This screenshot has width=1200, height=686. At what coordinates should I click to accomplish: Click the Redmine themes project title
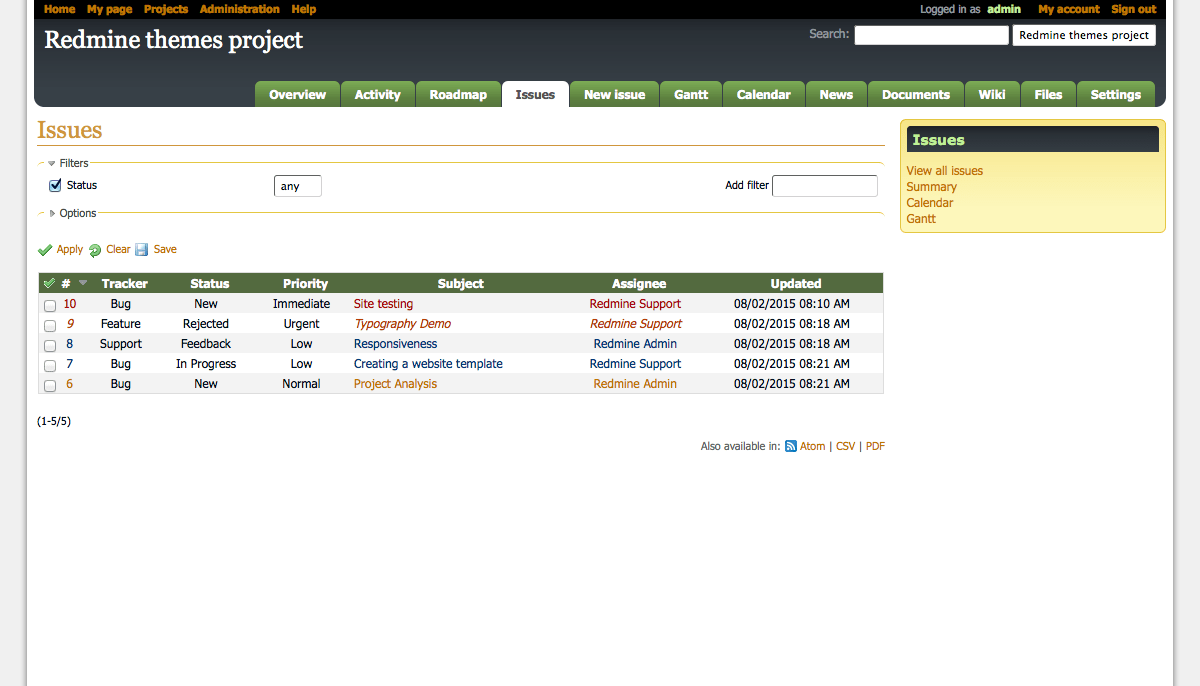(x=173, y=40)
